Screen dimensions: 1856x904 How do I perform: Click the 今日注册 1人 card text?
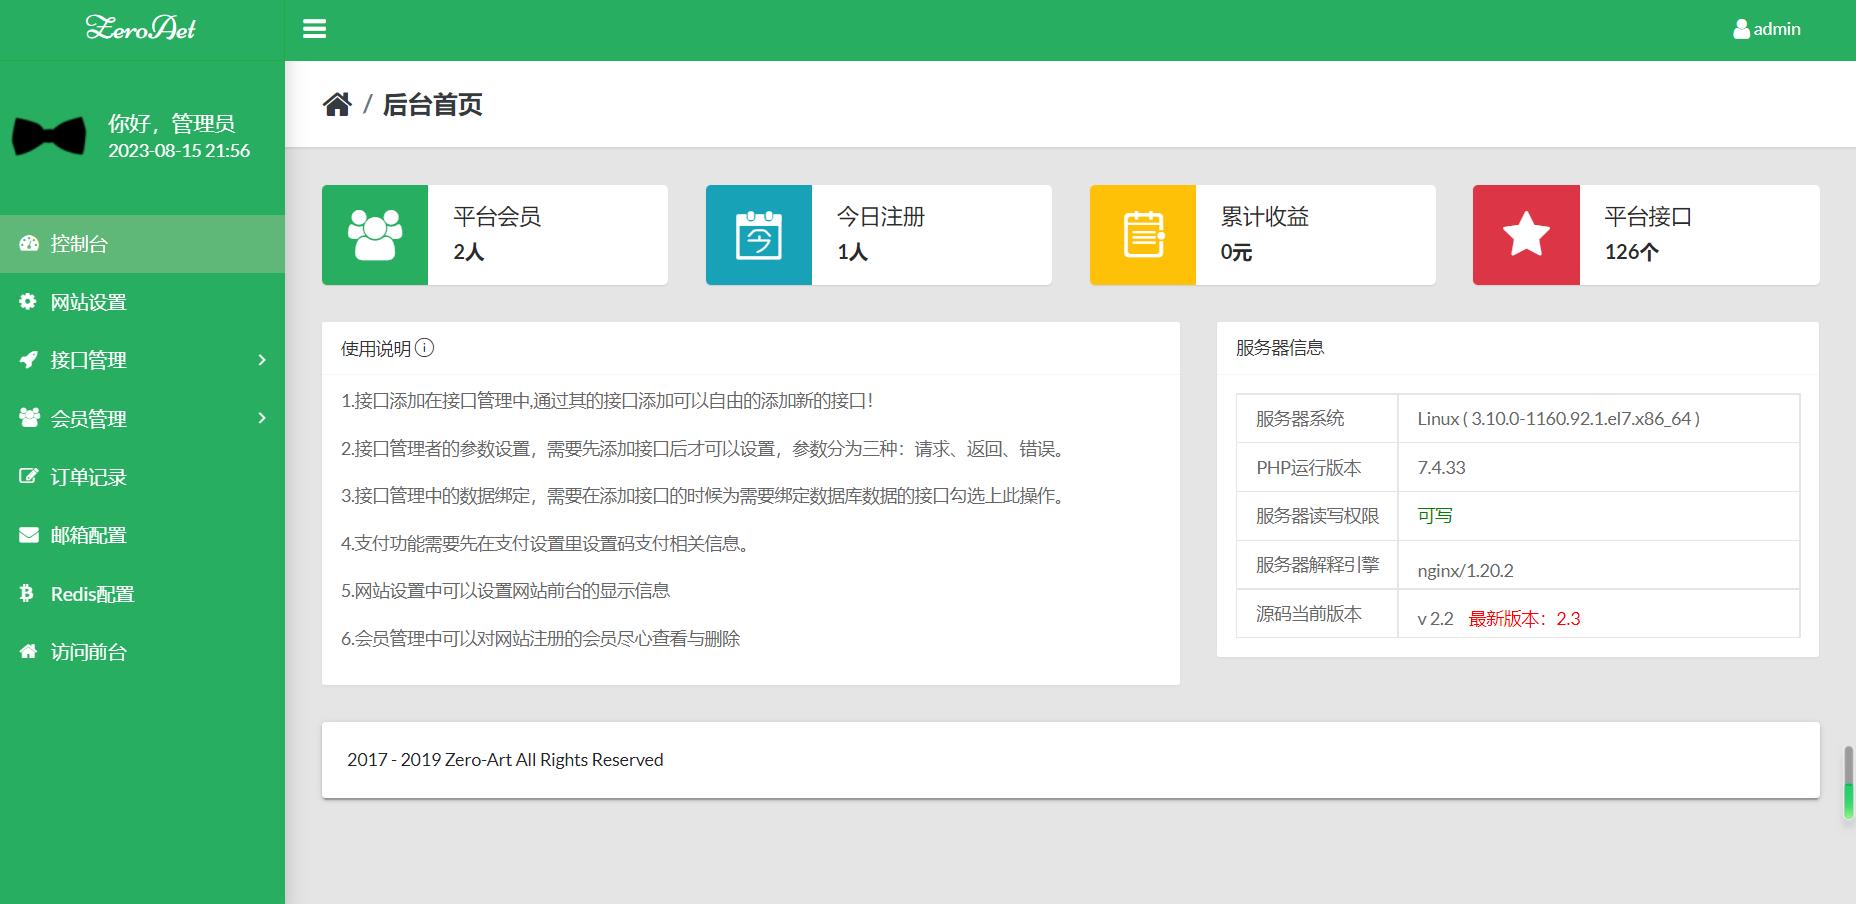[x=881, y=234]
